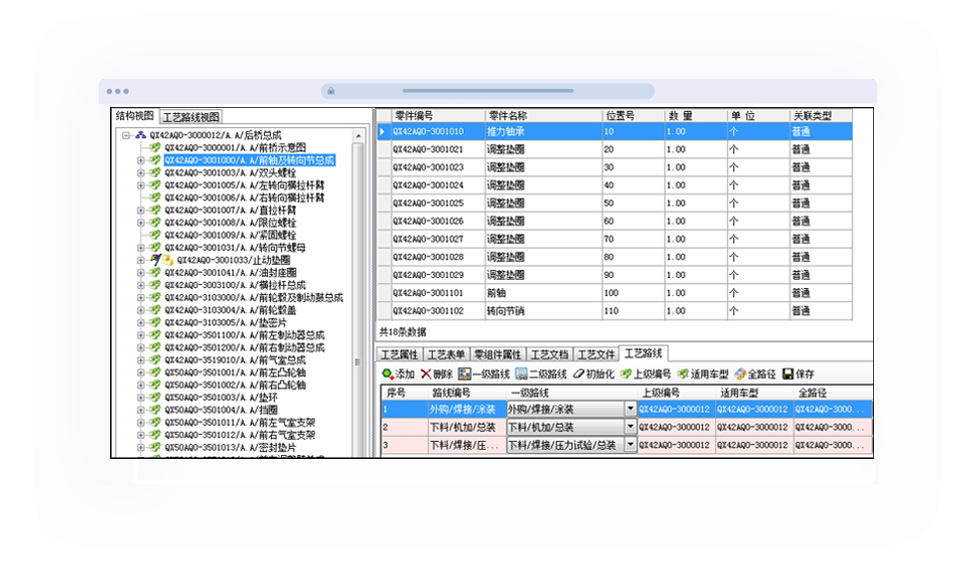Click the 初始化 eraser icon
Image resolution: width=975 pixels, height=564 pixels.
pos(578,374)
